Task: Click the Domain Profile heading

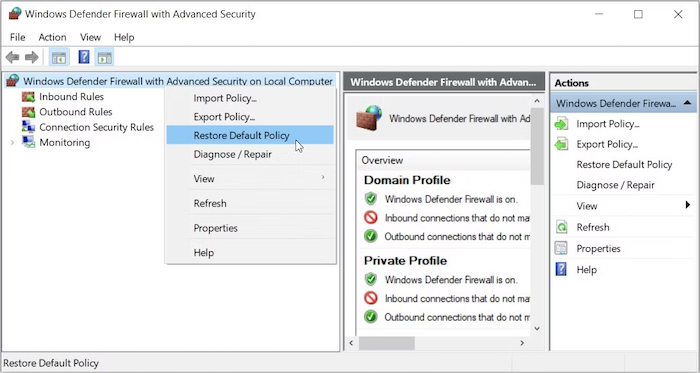Action: pos(407,180)
